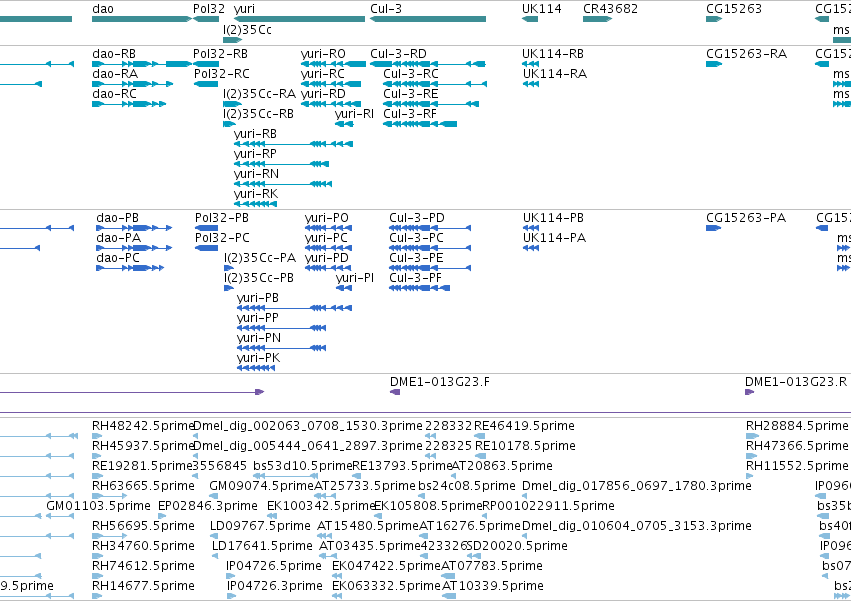Select BAC end DME1-013G23.R
This screenshot has width=851, height=601.
[x=796, y=382]
